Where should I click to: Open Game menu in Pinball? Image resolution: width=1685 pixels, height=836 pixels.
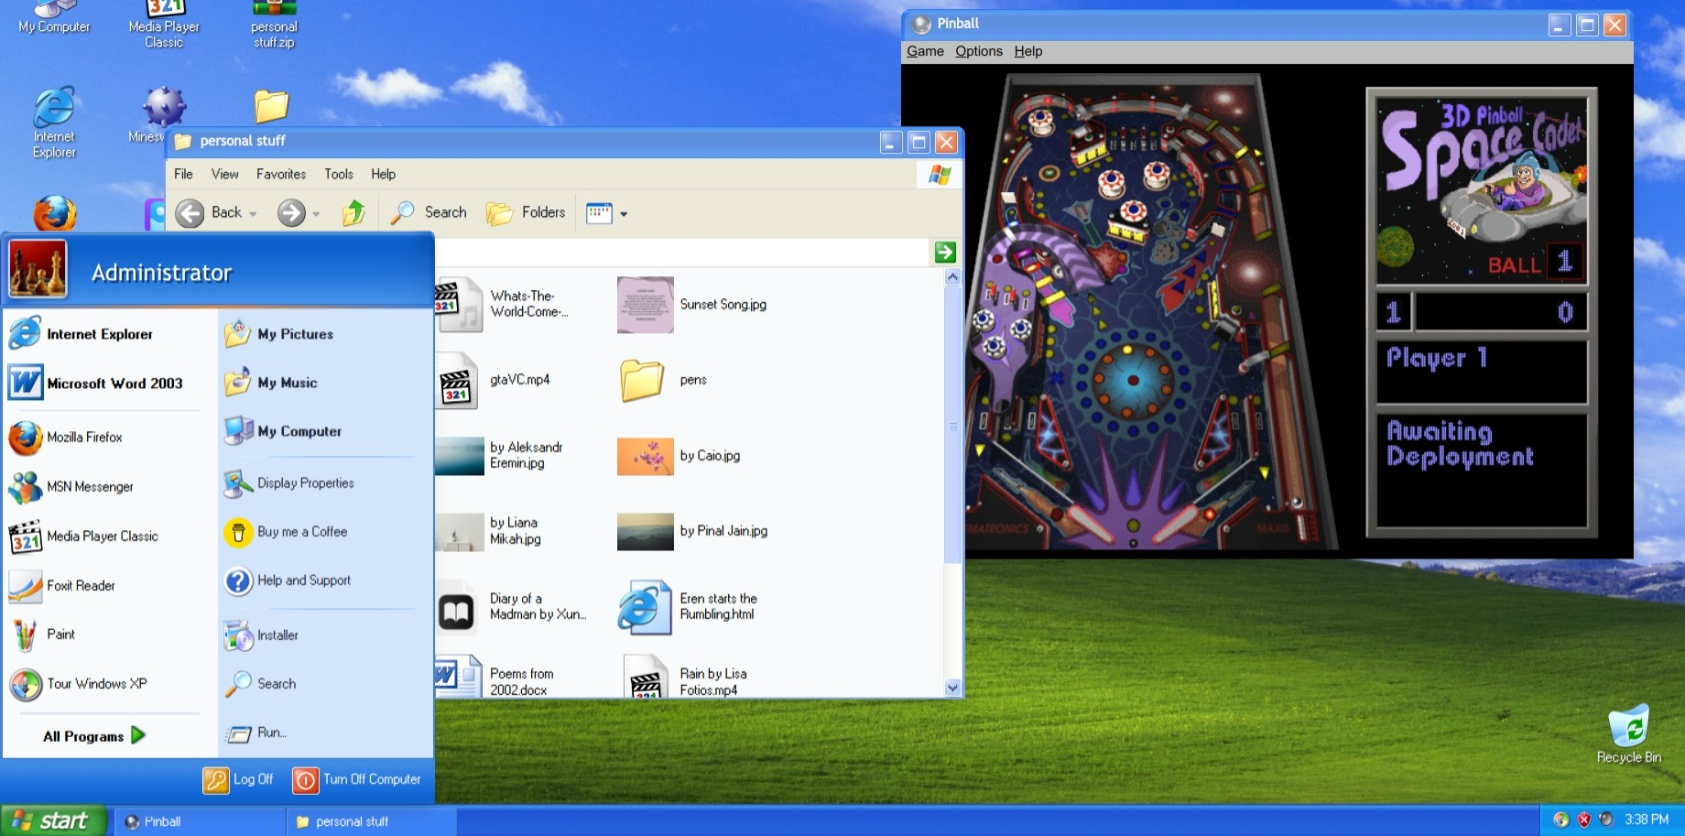pos(925,51)
